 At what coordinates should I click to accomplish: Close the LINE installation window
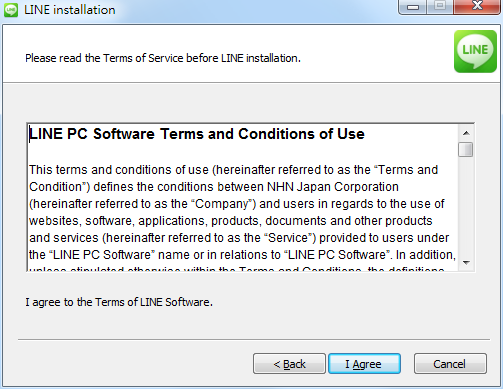477,6
